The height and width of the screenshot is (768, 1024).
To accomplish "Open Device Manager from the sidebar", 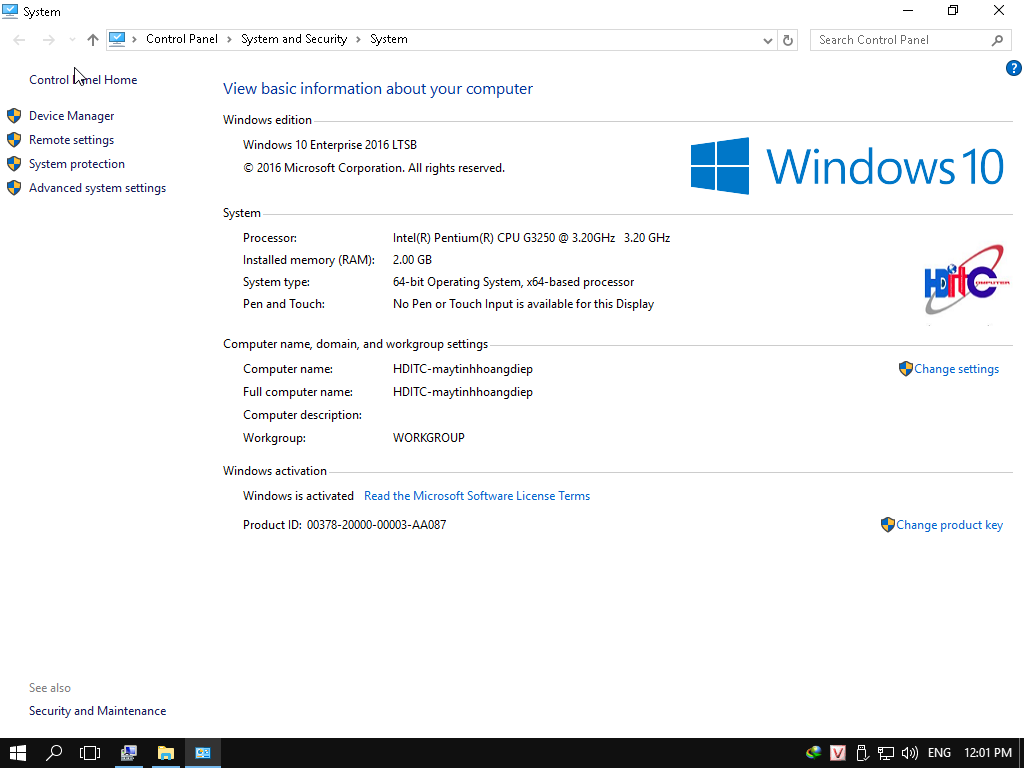I will tap(71, 116).
